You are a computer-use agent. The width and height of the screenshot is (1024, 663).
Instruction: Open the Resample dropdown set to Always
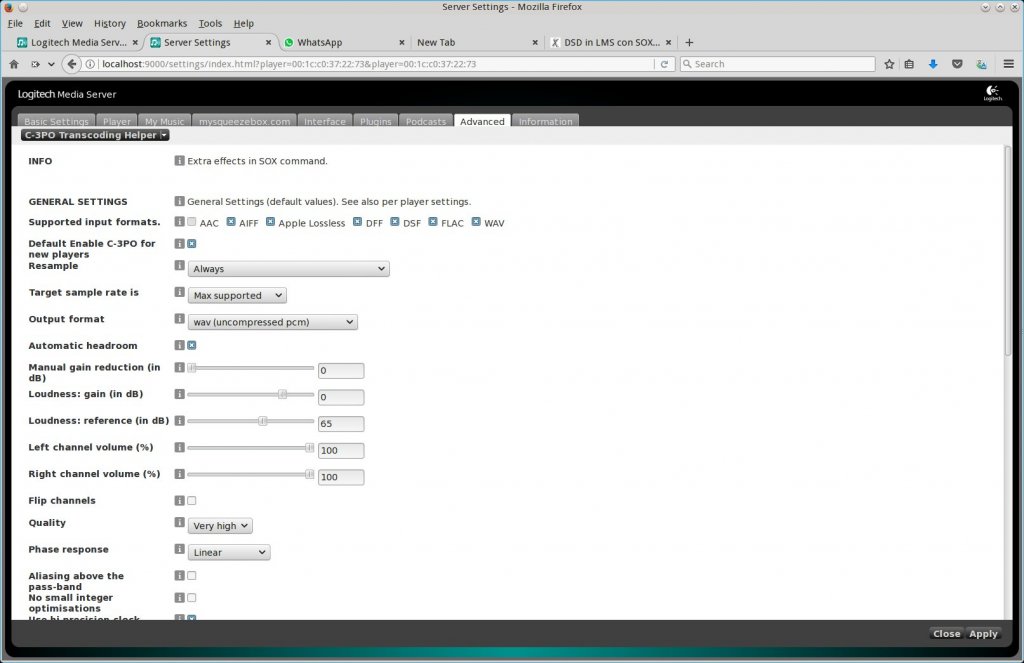(288, 269)
